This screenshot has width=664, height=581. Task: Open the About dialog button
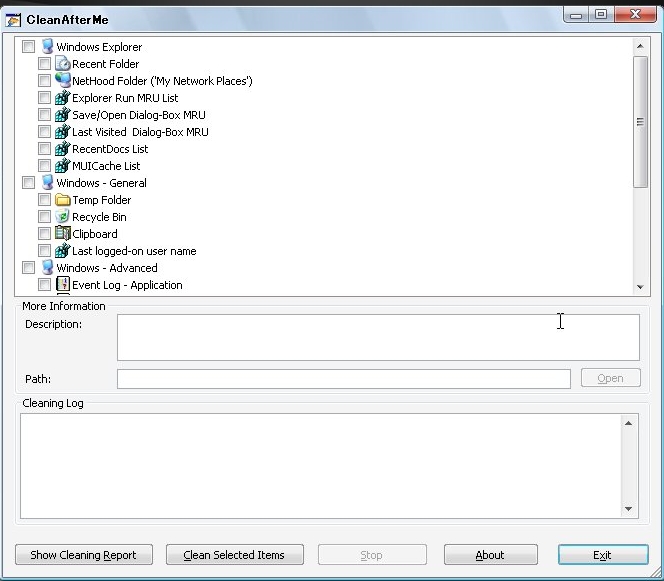point(490,555)
